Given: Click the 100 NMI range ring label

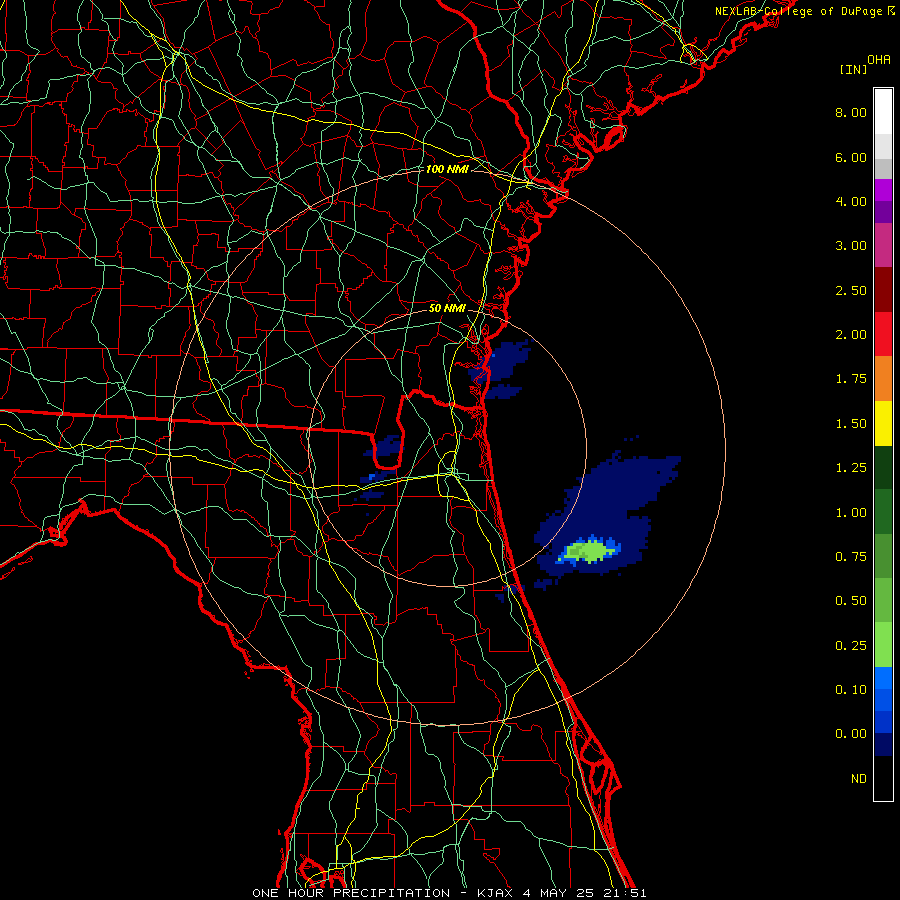Looking at the screenshot, I should (x=447, y=169).
